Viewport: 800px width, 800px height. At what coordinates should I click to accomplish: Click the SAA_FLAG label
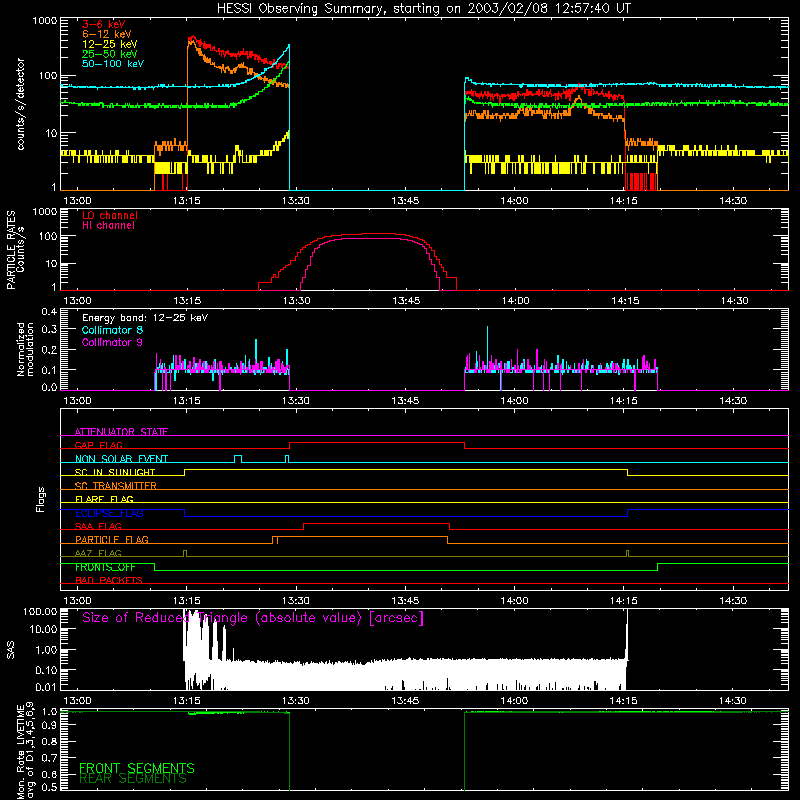click(x=98, y=526)
